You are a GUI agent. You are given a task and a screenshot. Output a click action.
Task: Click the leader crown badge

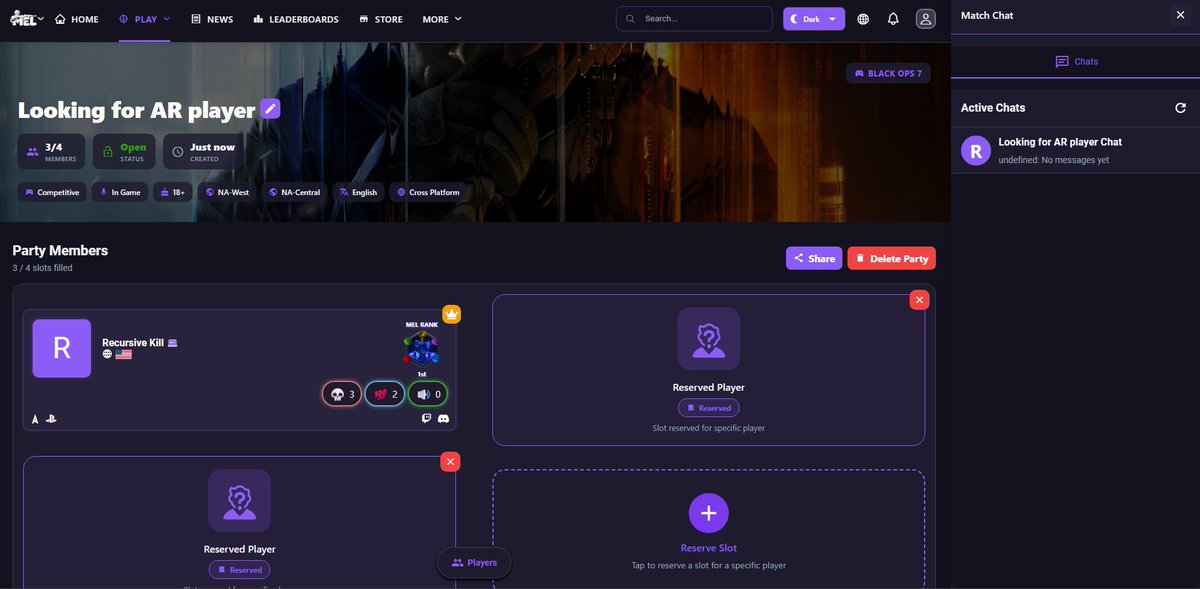click(452, 314)
